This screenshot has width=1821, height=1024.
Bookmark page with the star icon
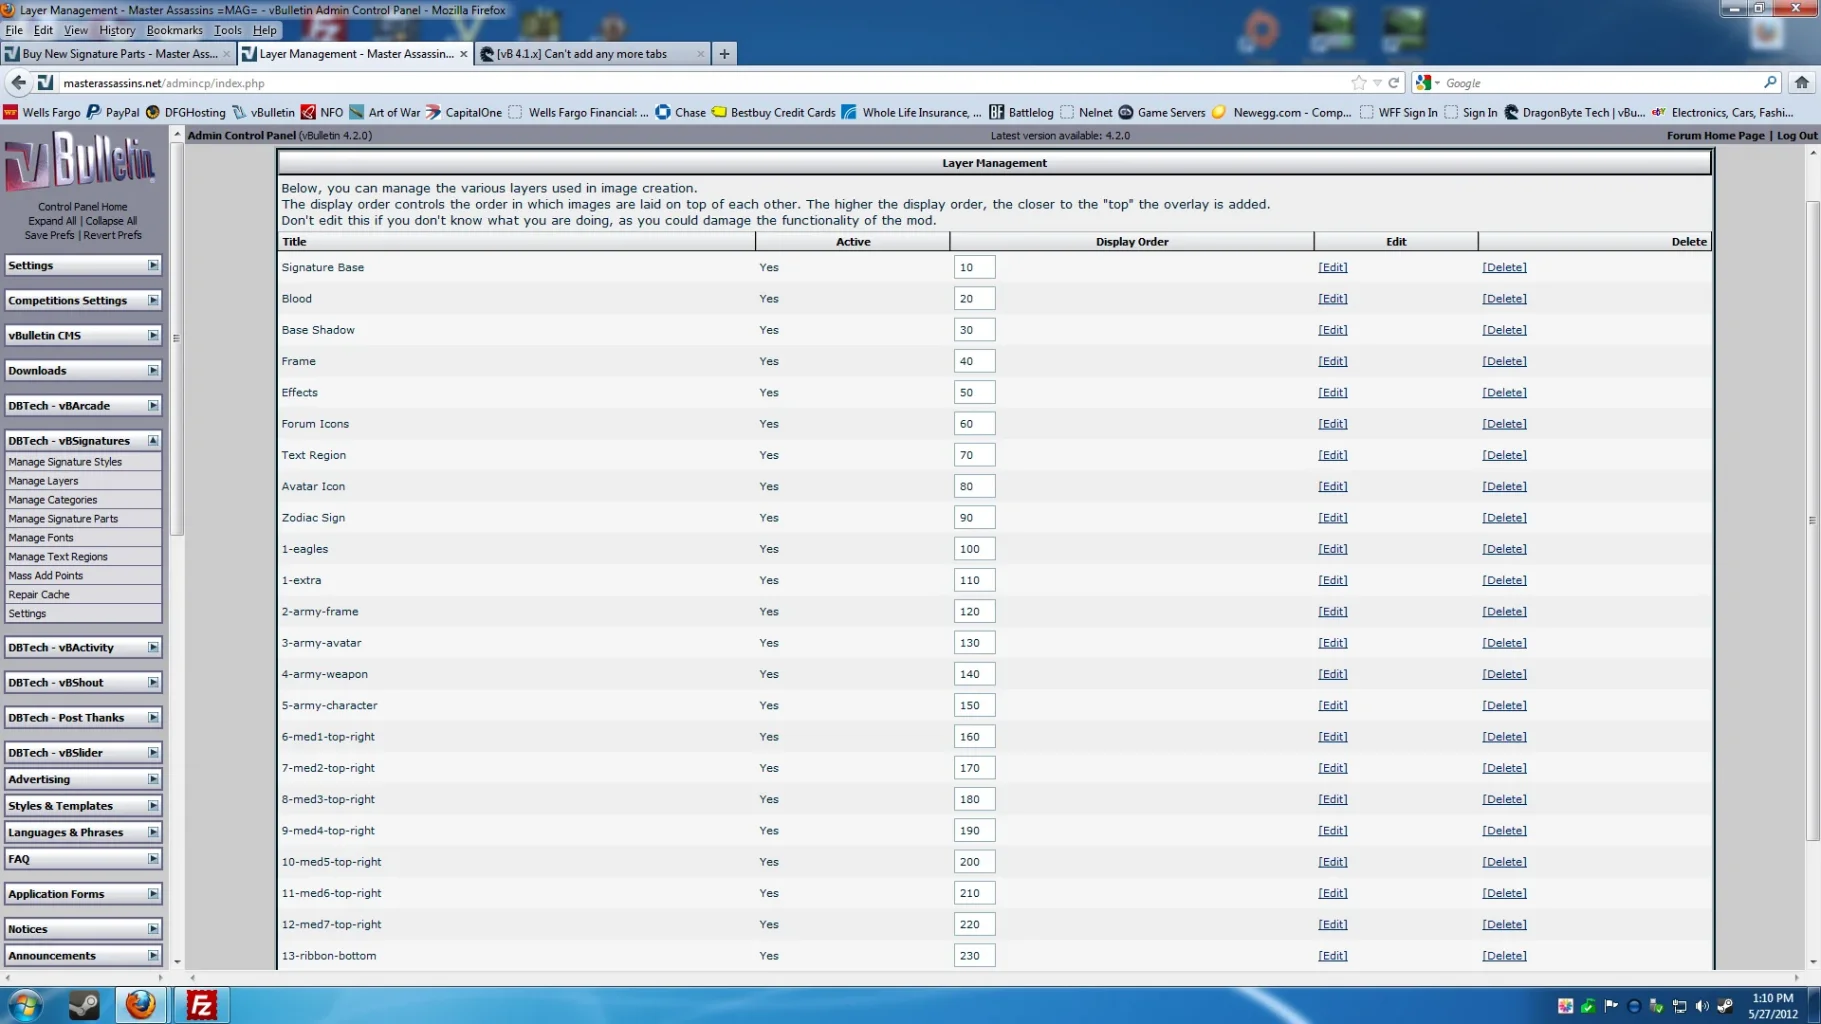1358,83
